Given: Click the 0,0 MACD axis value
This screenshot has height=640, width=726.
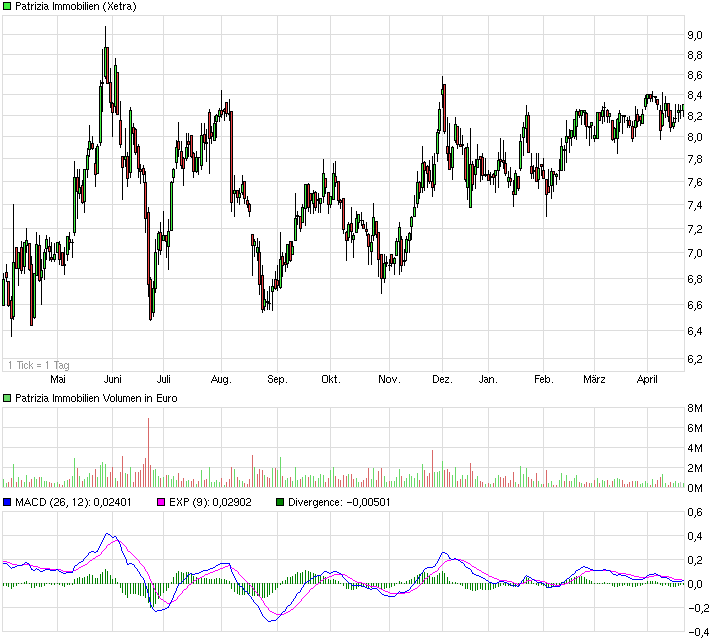Looking at the screenshot, I should [x=695, y=584].
